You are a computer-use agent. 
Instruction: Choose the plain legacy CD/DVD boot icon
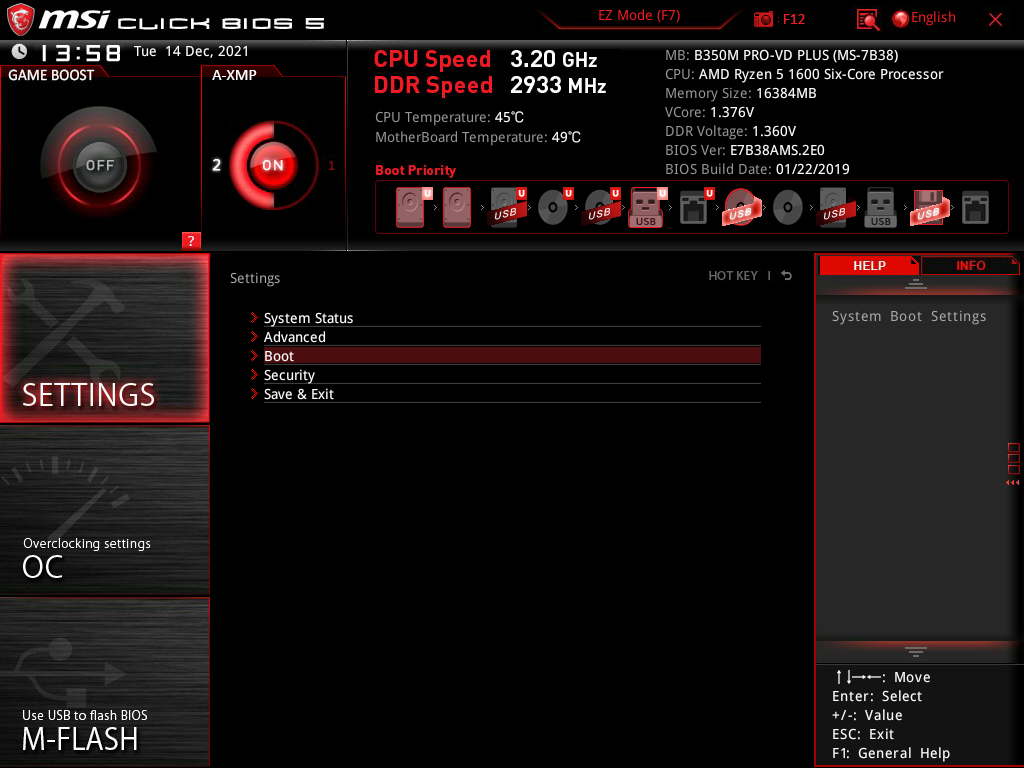tap(788, 208)
